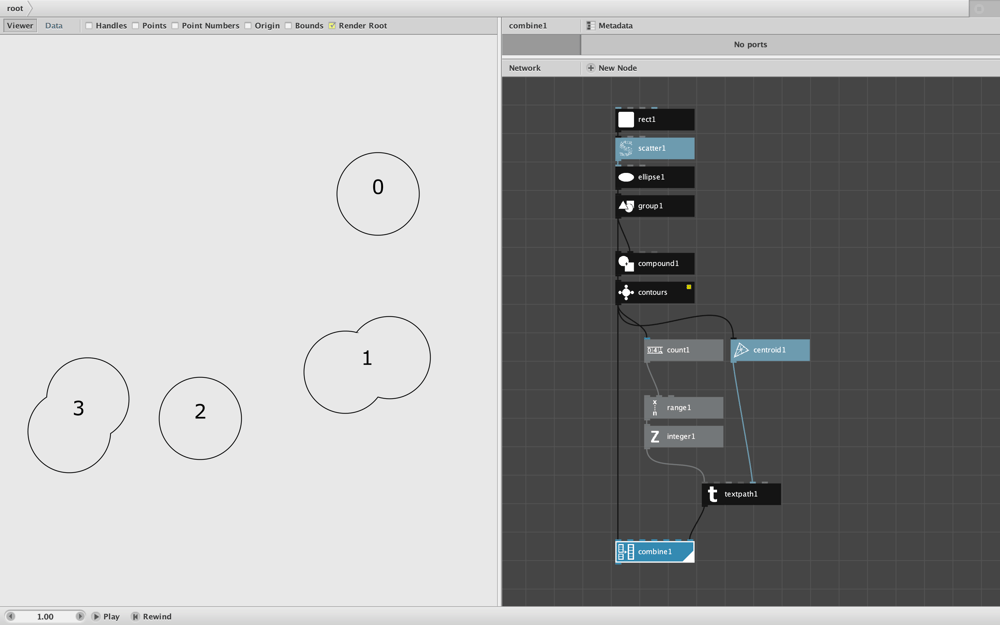The image size is (1000, 625).
Task: Enable the Handles checkbox
Action: pos(89,26)
